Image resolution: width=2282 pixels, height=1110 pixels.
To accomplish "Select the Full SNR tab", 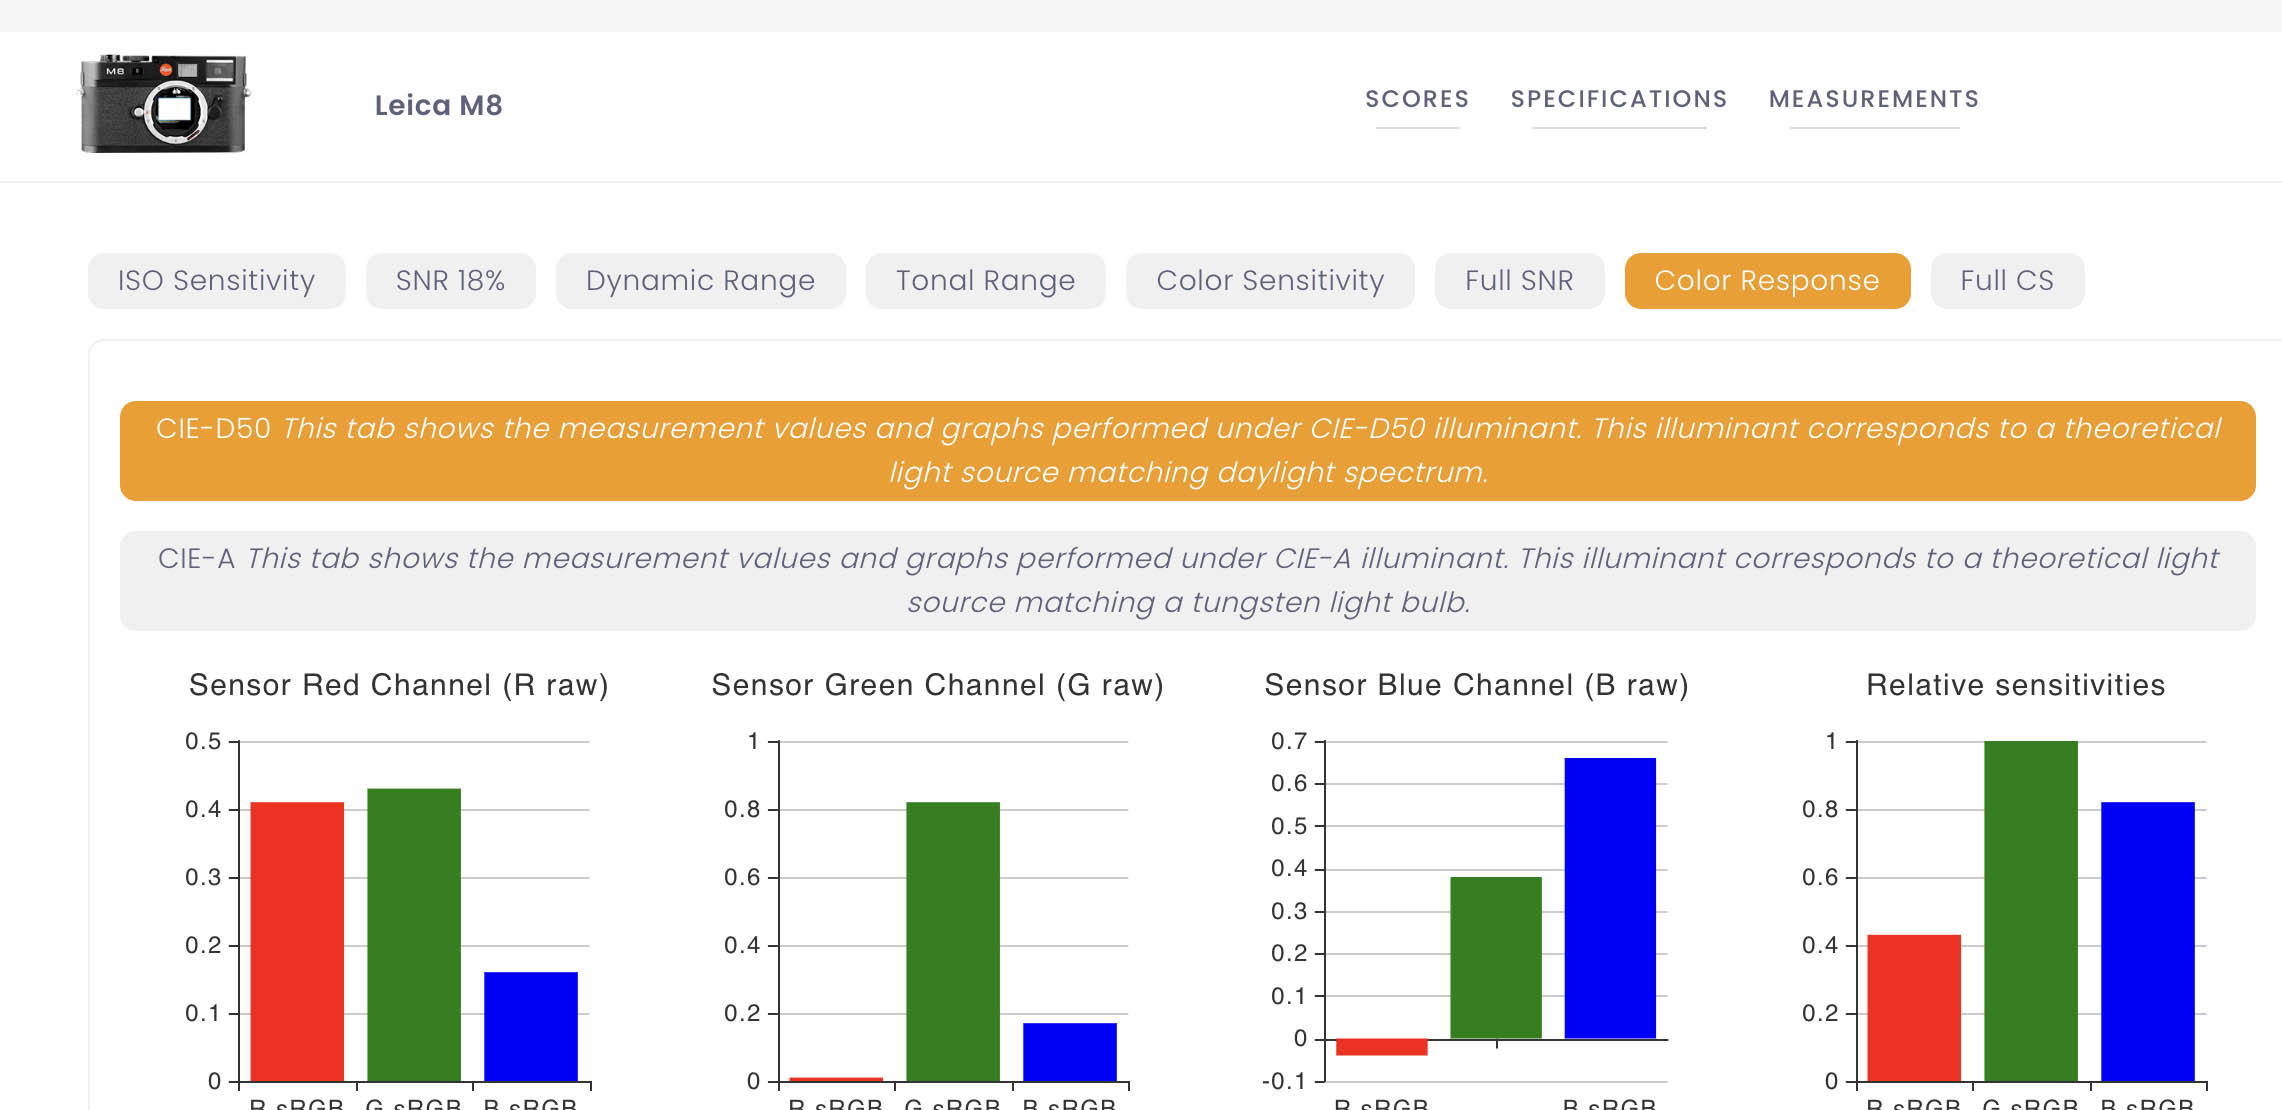I will click(x=1519, y=281).
